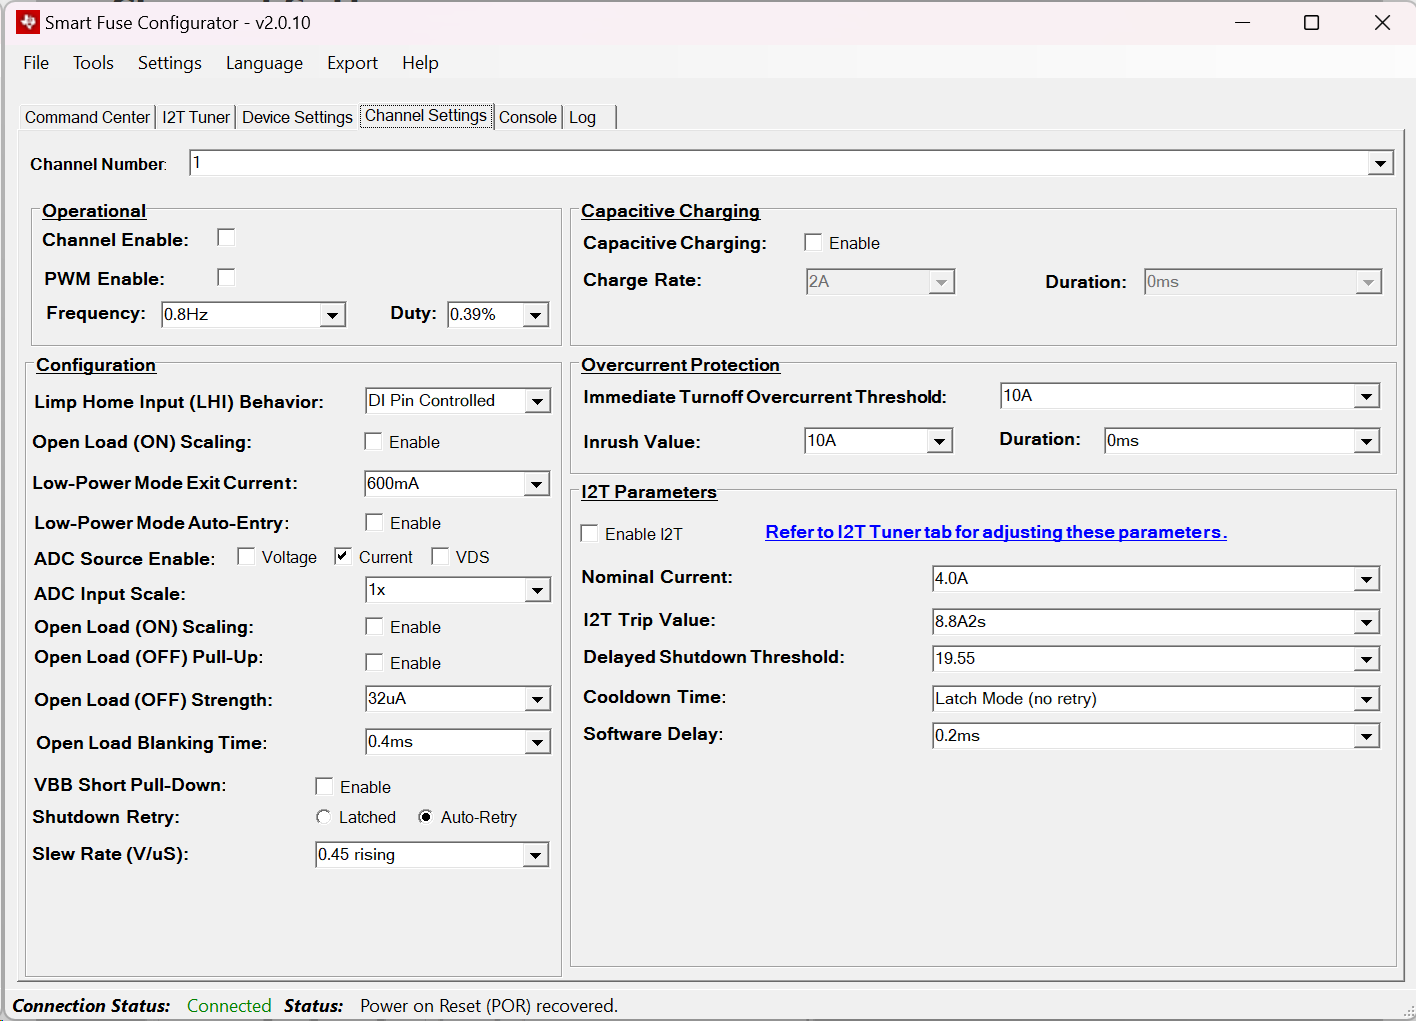Open the Command Center tab
The height and width of the screenshot is (1021, 1416).
[x=87, y=117]
